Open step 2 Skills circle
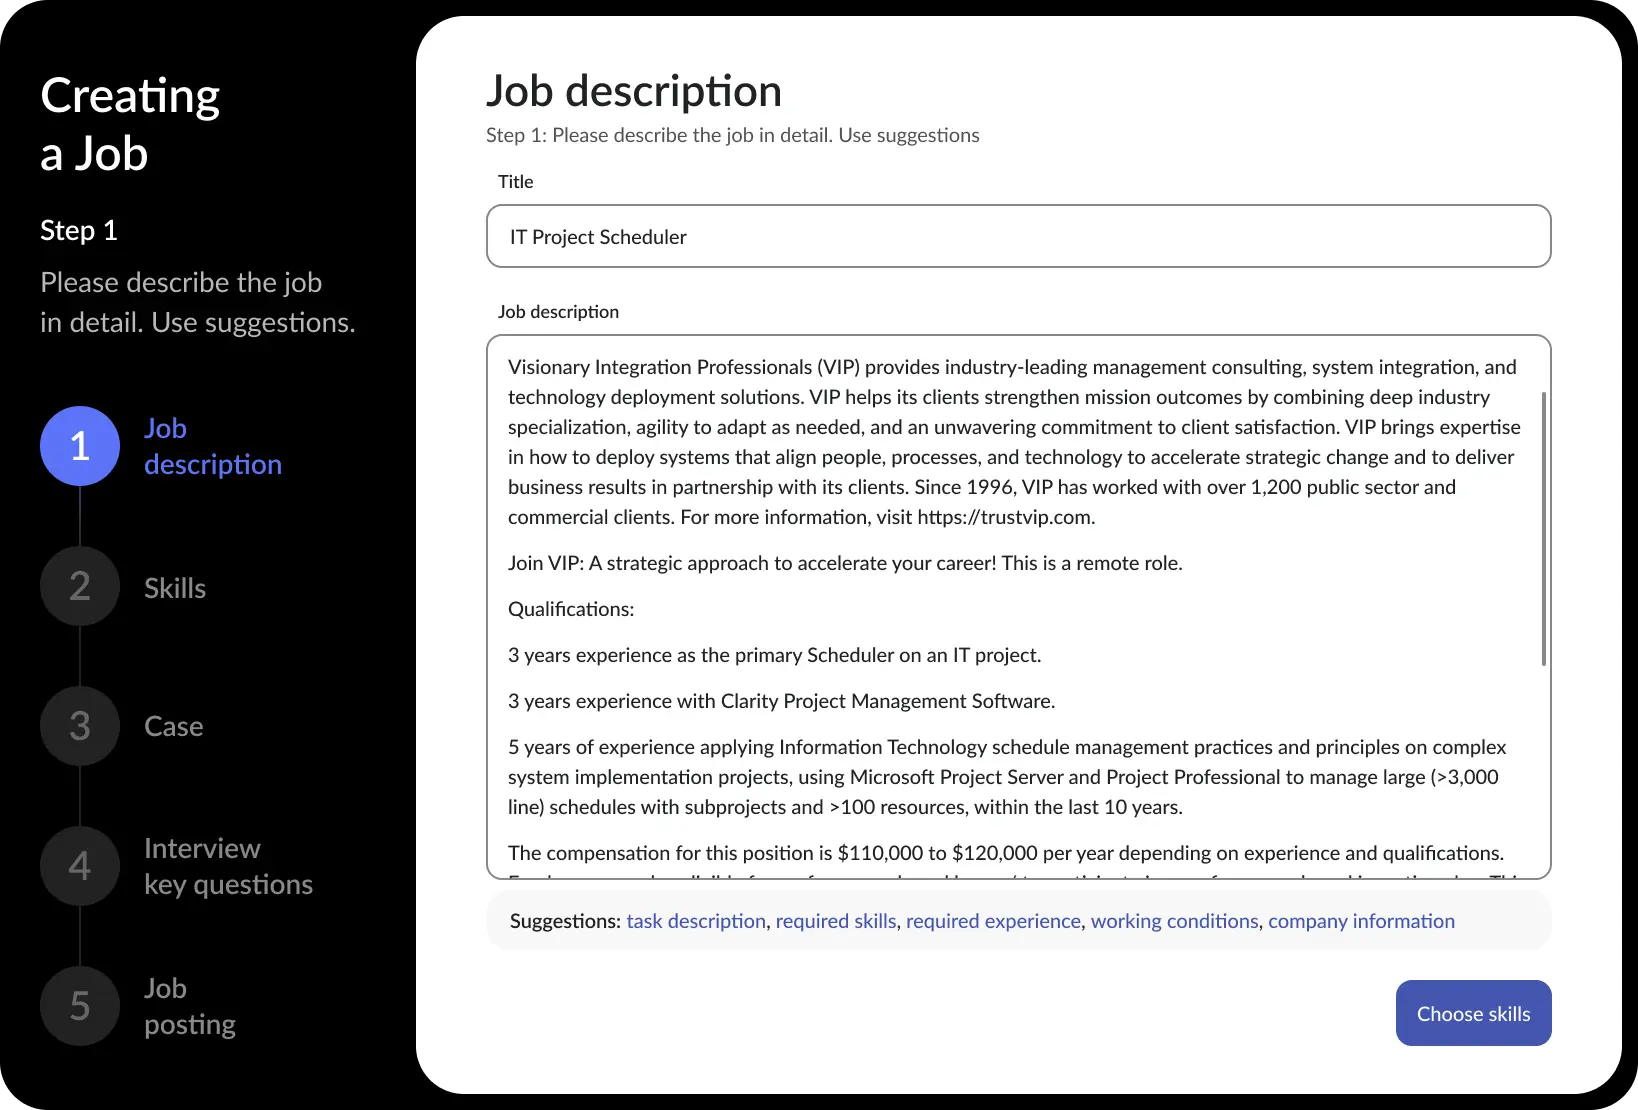 coord(79,586)
